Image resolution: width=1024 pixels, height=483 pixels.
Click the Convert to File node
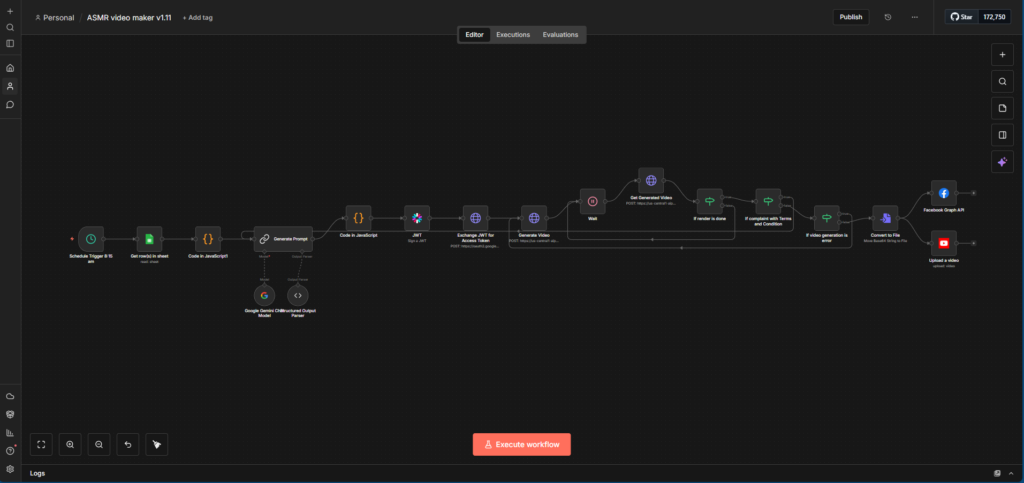pos(885,218)
